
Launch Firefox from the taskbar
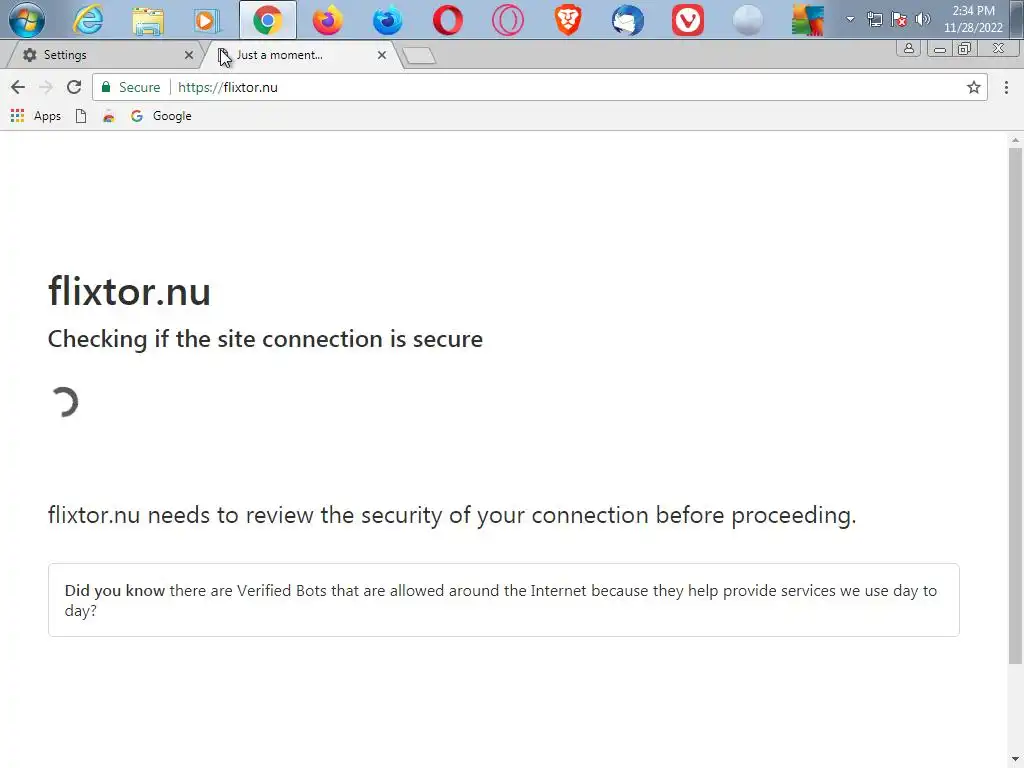coord(328,20)
